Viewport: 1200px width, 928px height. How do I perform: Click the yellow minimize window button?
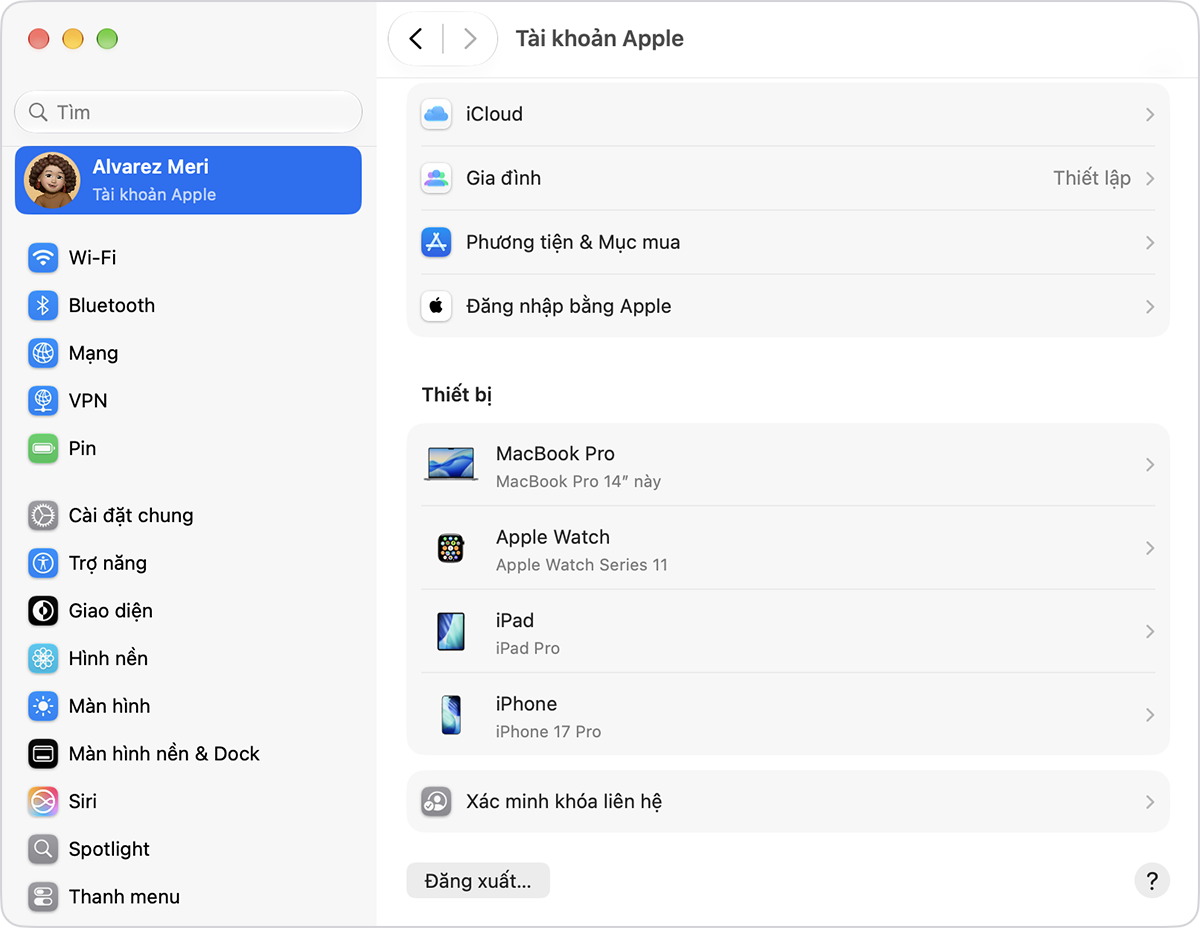[x=73, y=39]
